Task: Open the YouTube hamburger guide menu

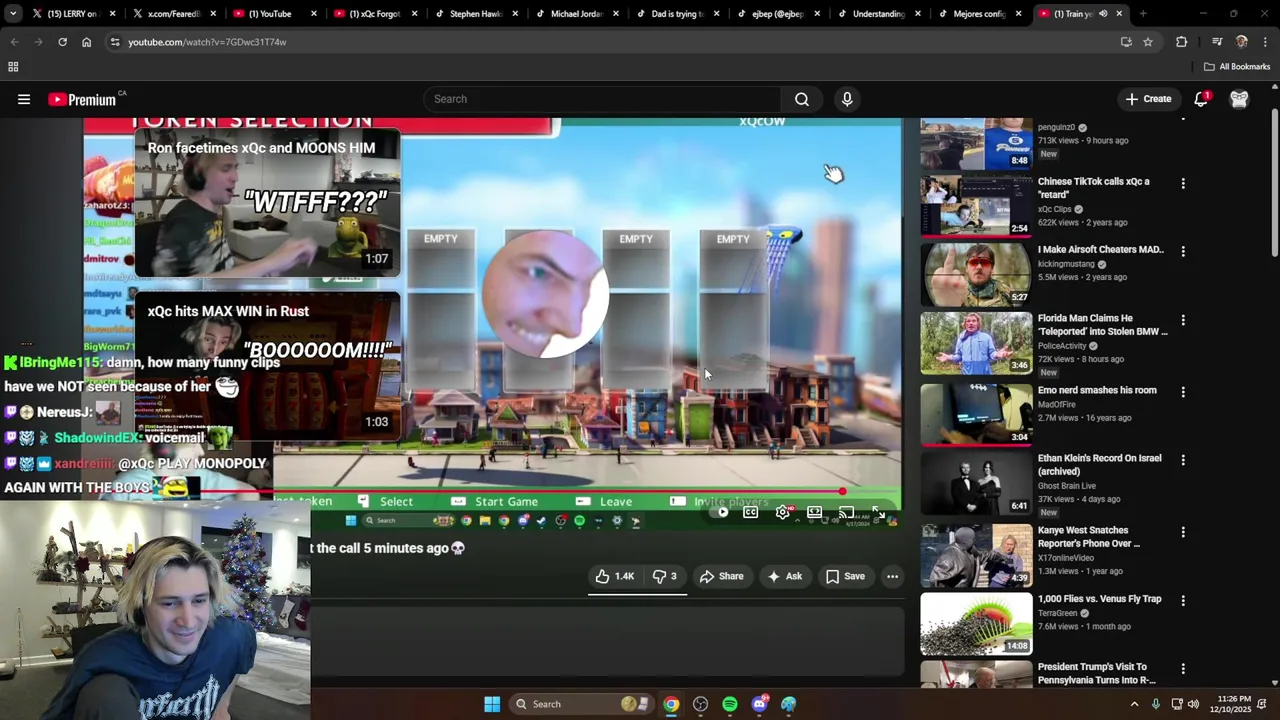Action: pyautogui.click(x=24, y=99)
